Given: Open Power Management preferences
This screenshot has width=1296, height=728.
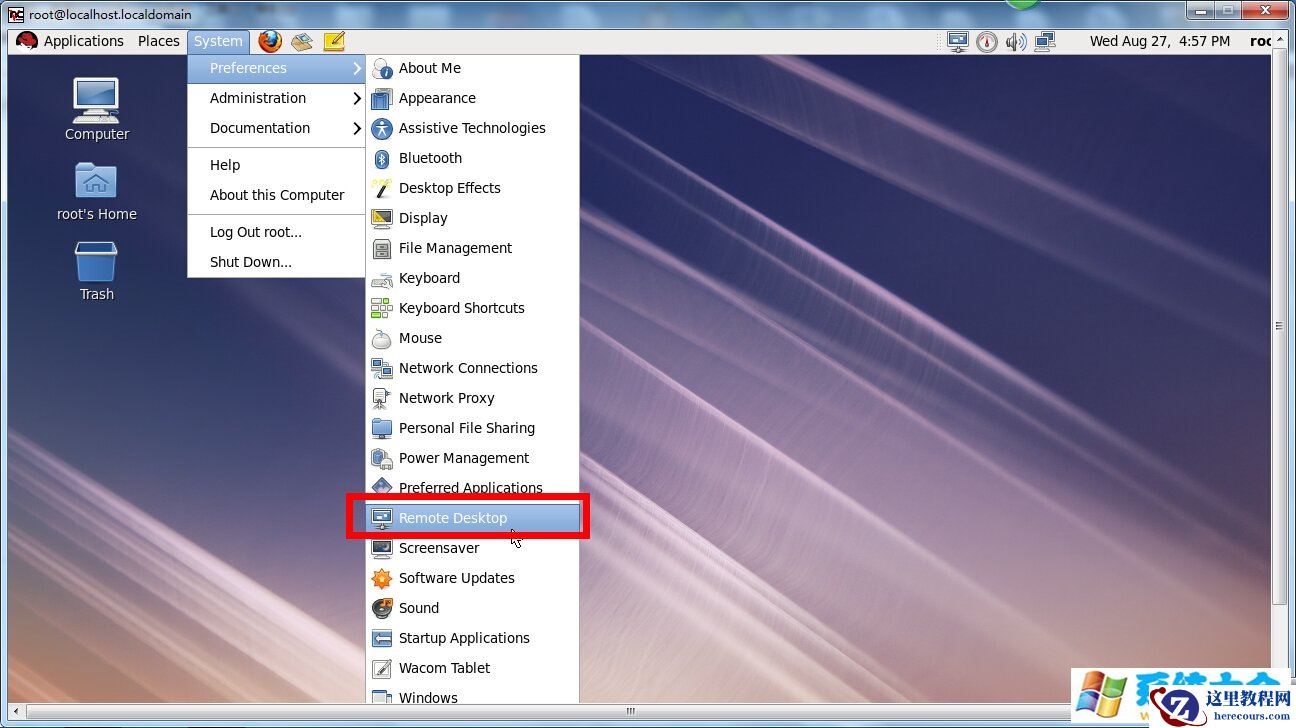Looking at the screenshot, I should click(x=473, y=458).
